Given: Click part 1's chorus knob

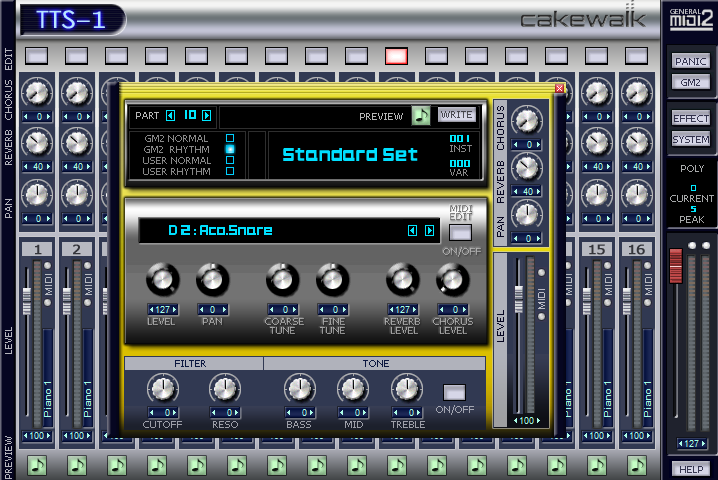Looking at the screenshot, I should pos(37,93).
